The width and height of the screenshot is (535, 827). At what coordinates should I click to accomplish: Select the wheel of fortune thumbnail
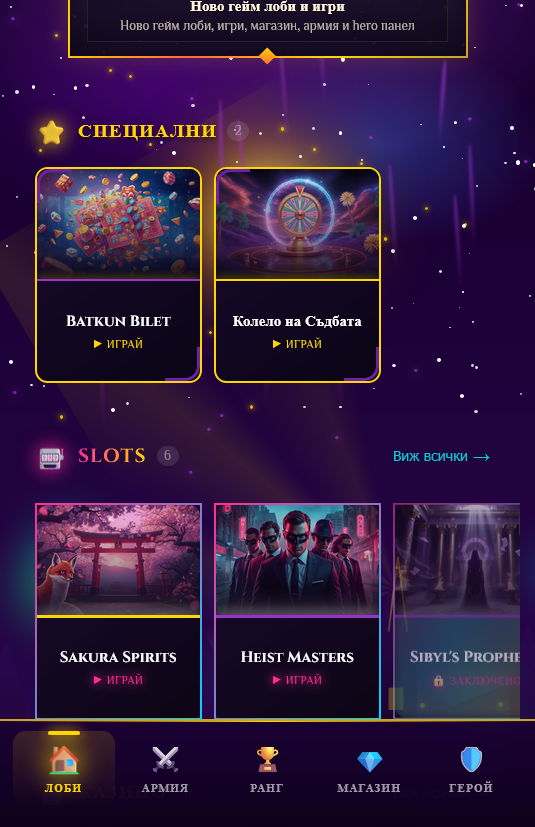(x=298, y=224)
